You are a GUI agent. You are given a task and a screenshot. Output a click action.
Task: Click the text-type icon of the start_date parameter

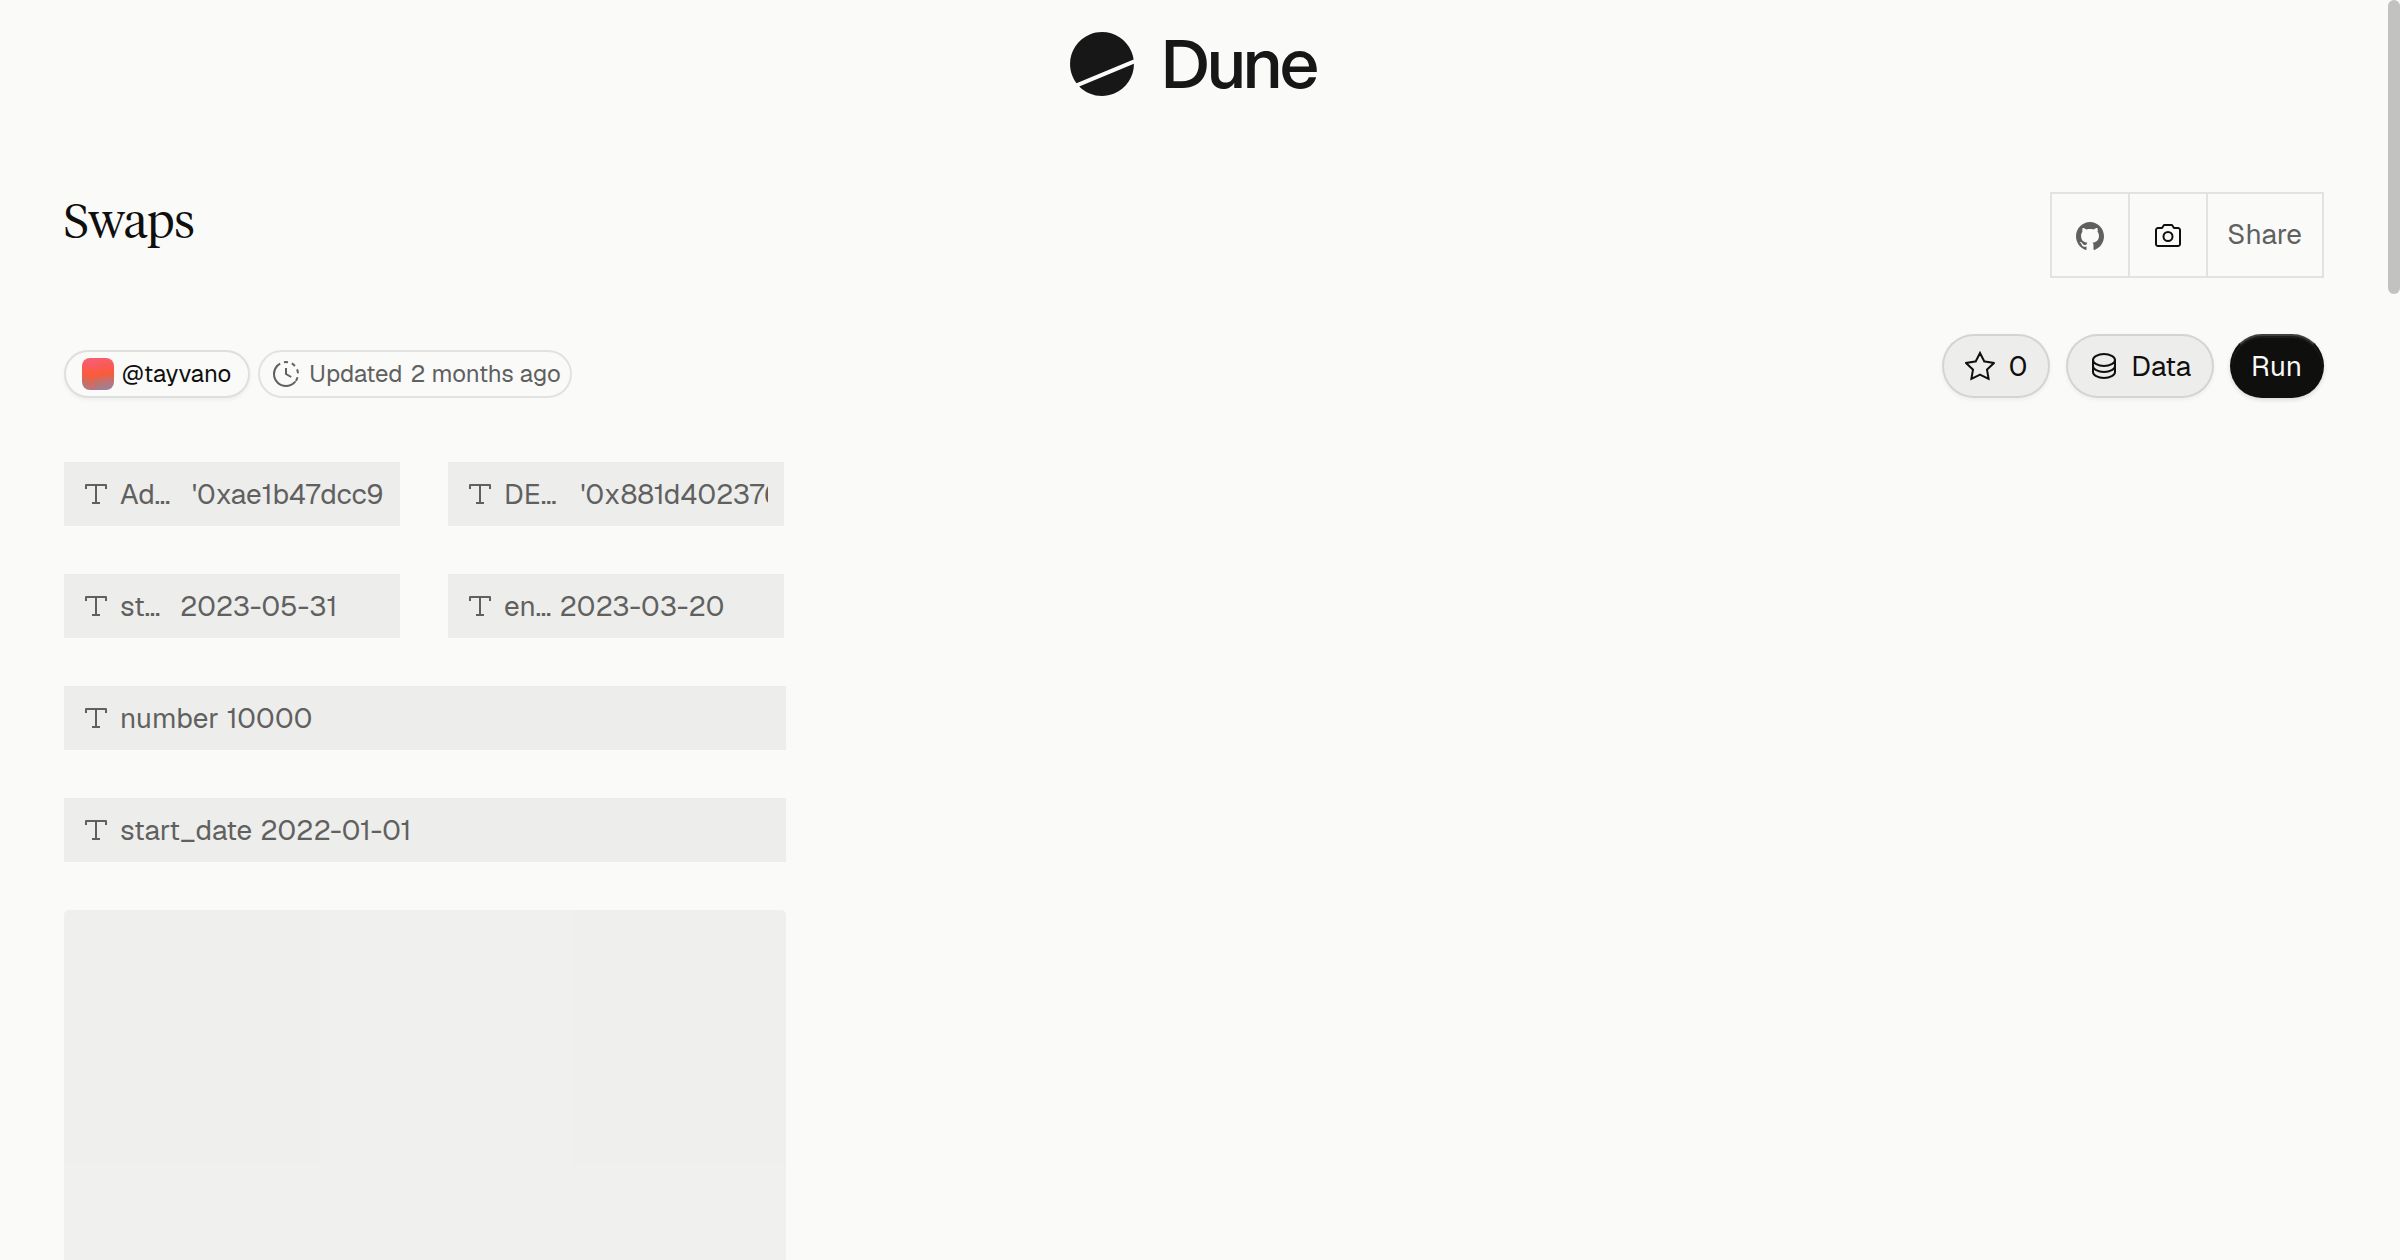96,830
